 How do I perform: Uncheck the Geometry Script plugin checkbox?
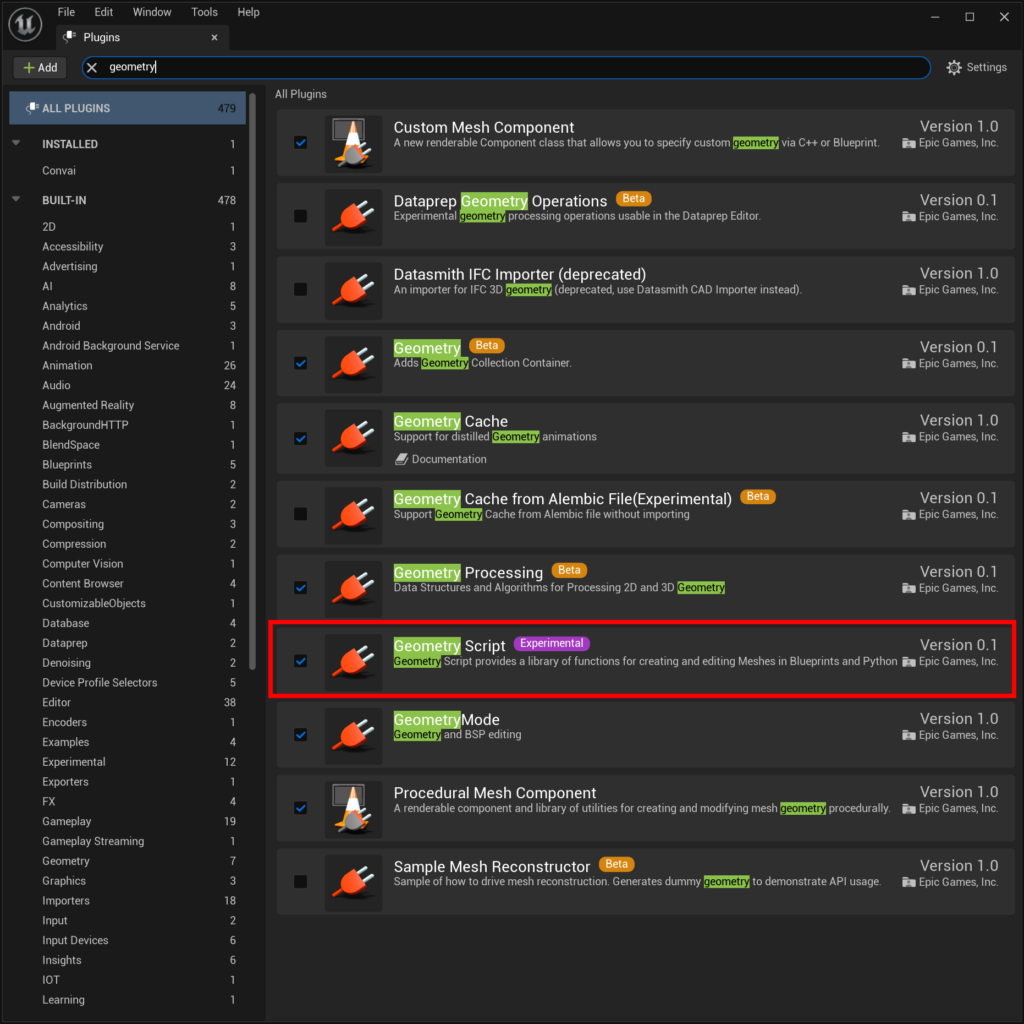pyautogui.click(x=300, y=661)
